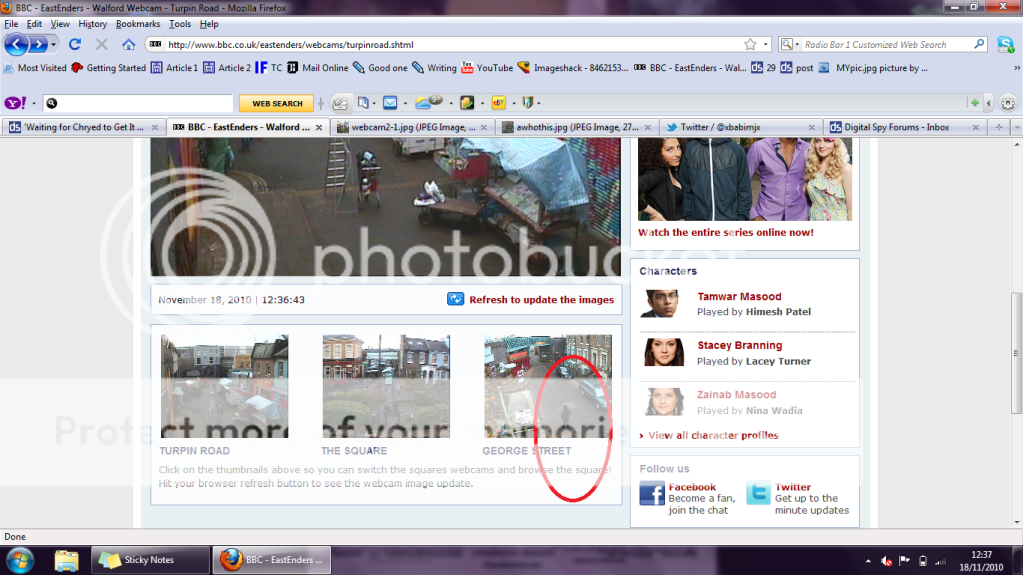Open Yahoo toolbar settings gear
Viewport: 1023px width, 575px height.
(x=1007, y=103)
